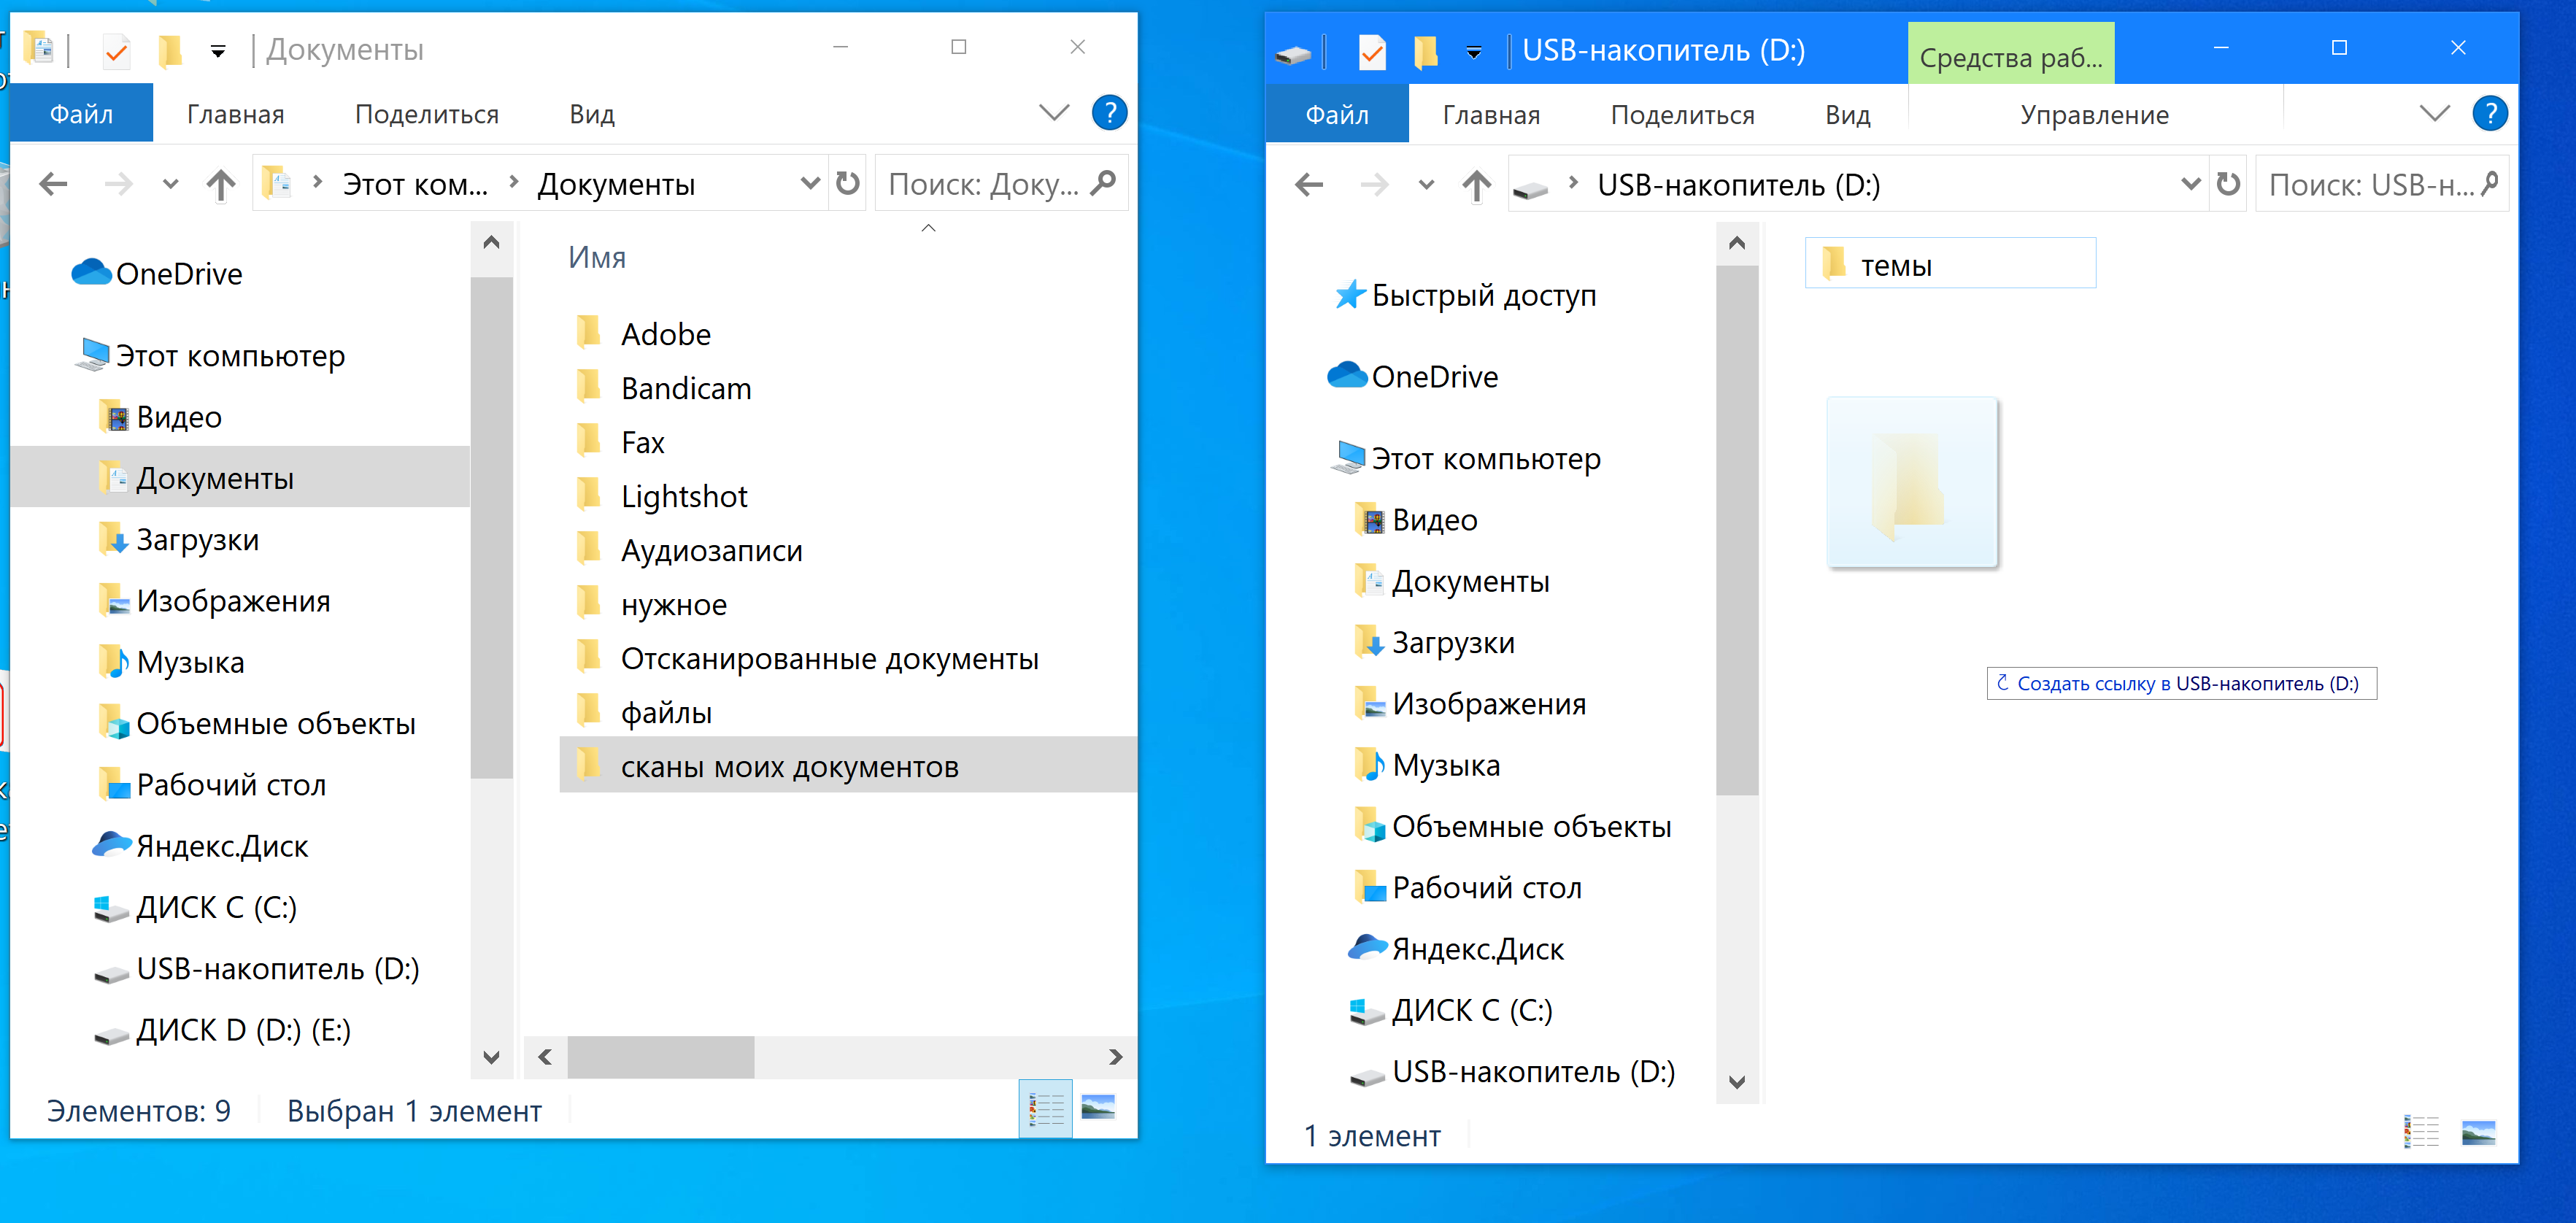
Task: Open quick access toolbar dropdown in Документы window
Action: pos(218,51)
